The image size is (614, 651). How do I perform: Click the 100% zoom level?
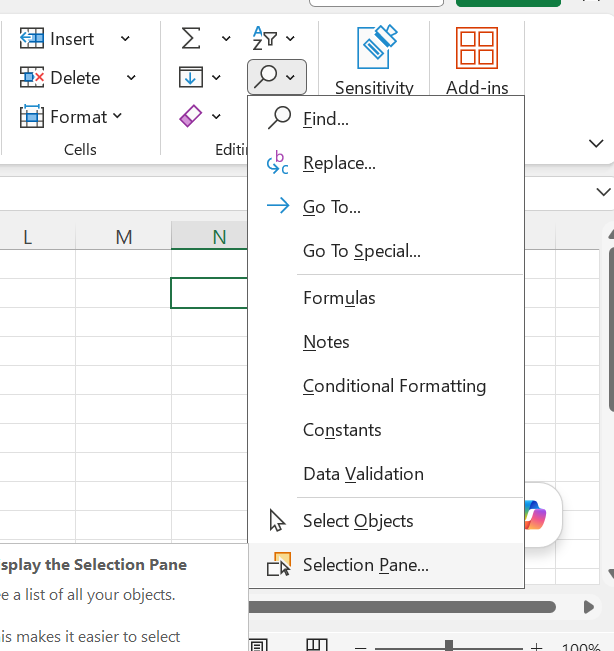coord(581,647)
